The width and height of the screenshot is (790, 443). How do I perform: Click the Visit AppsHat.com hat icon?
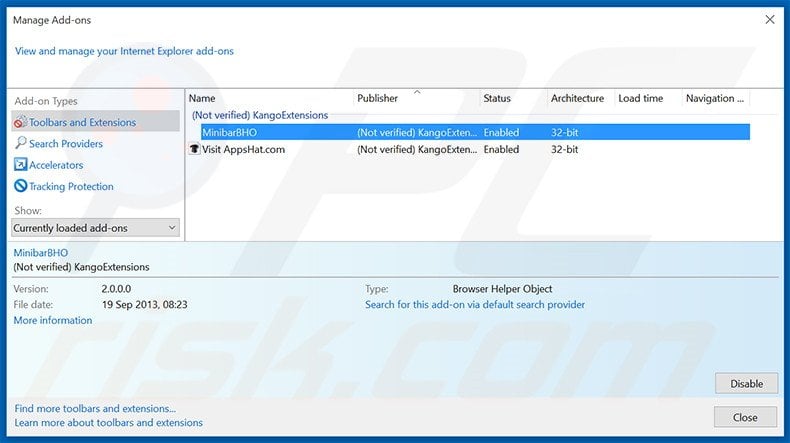click(x=194, y=149)
